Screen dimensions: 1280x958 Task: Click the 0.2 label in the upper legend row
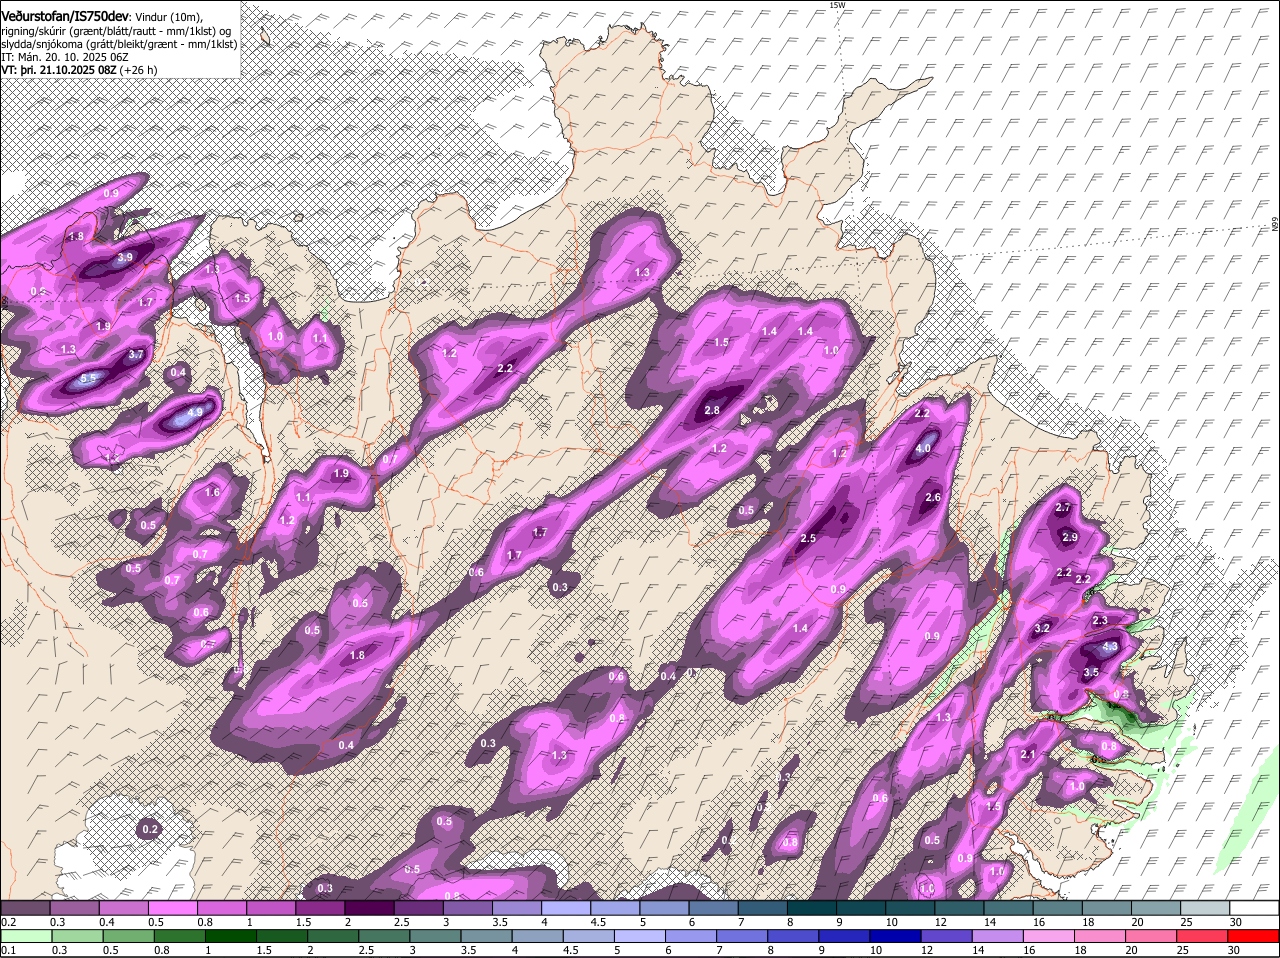(8, 921)
